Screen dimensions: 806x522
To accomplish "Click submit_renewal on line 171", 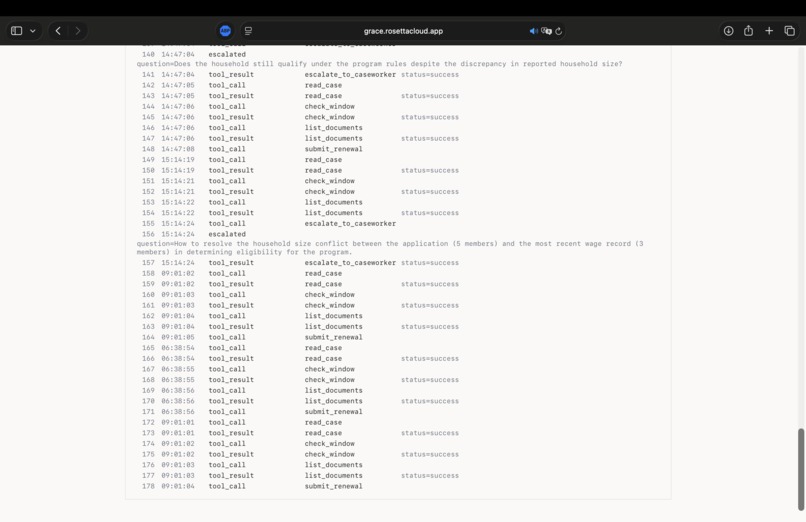I will click(333, 412).
